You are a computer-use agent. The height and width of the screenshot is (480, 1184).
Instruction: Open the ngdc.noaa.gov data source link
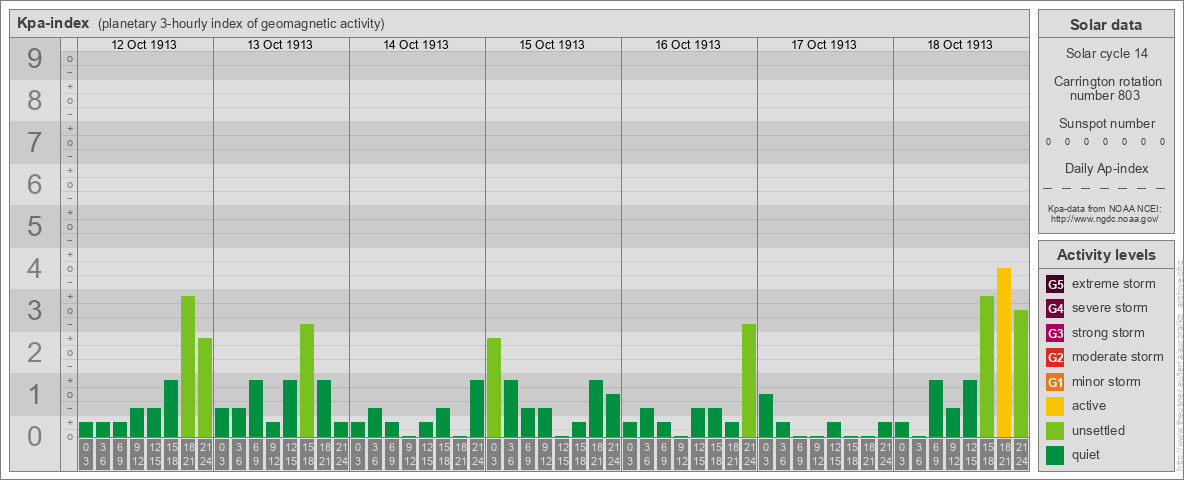coord(1103,218)
